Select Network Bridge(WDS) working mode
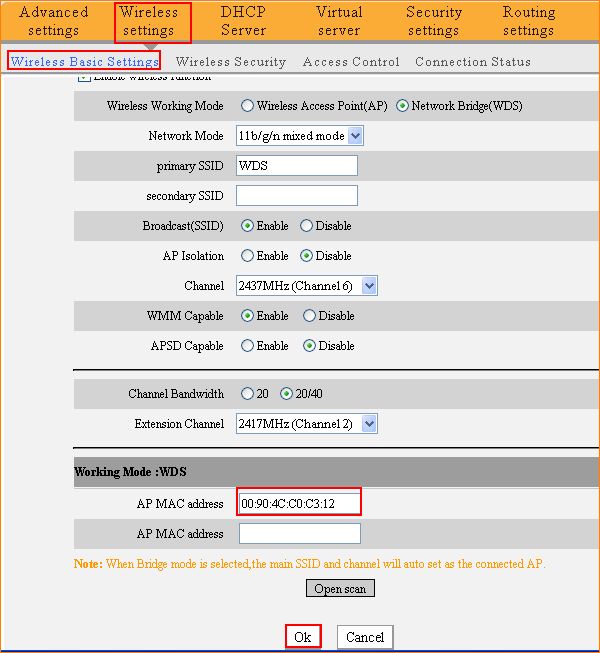The width and height of the screenshot is (600, 653). [403, 106]
